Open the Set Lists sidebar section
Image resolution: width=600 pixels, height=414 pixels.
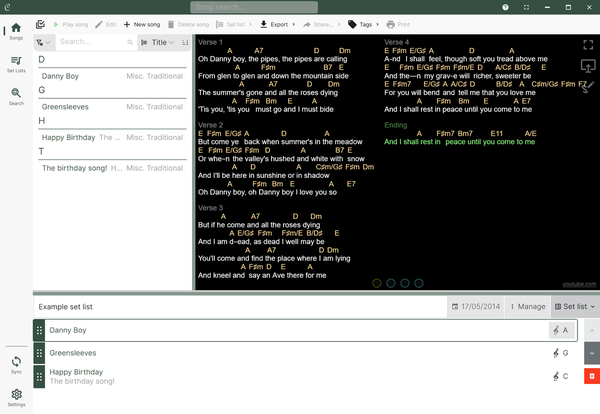coord(16,64)
